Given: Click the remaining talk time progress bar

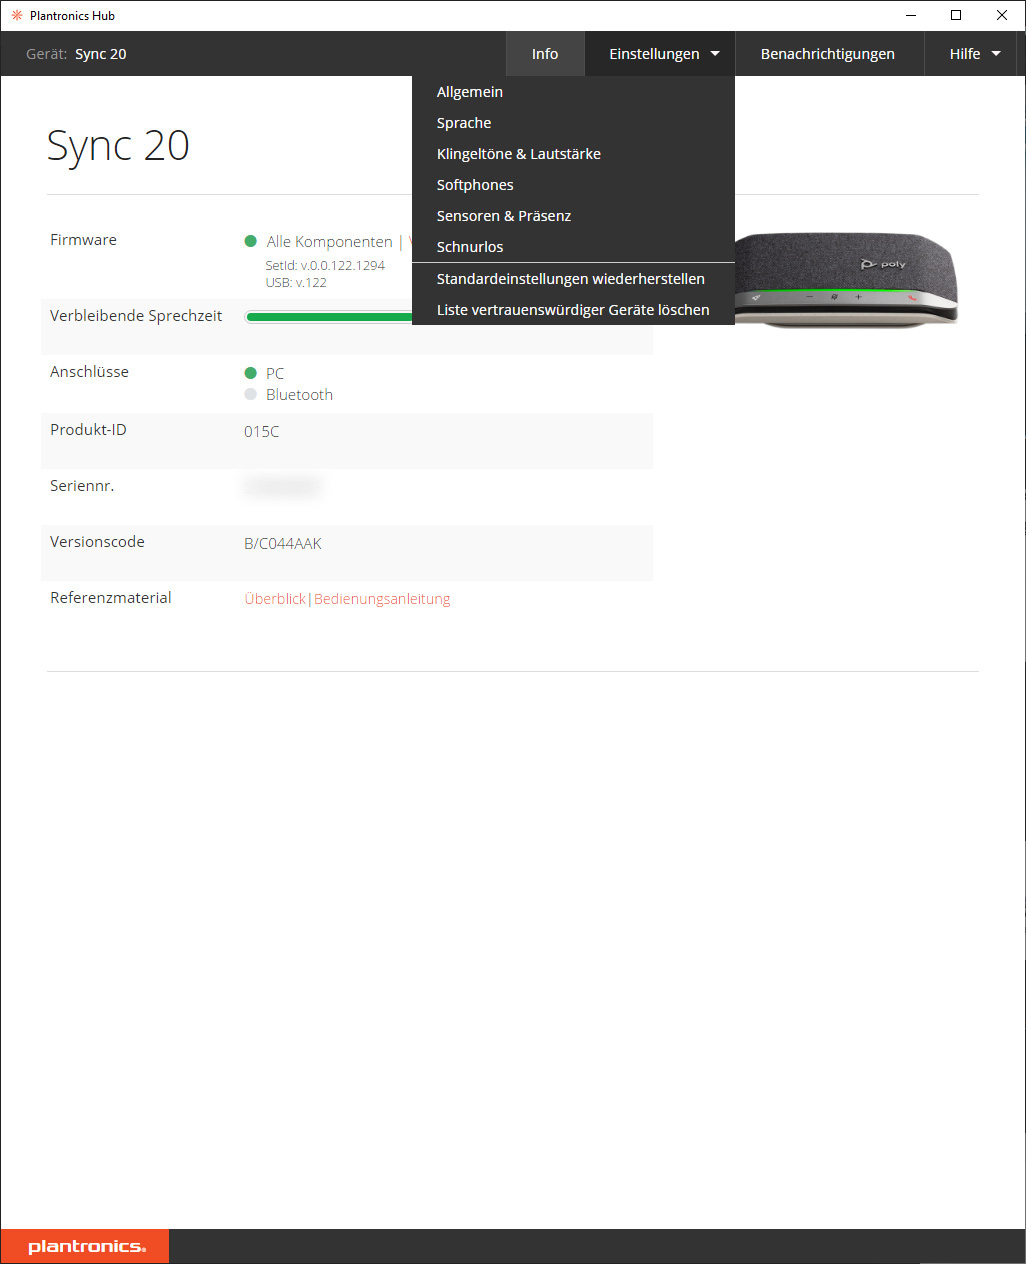Looking at the screenshot, I should [328, 317].
